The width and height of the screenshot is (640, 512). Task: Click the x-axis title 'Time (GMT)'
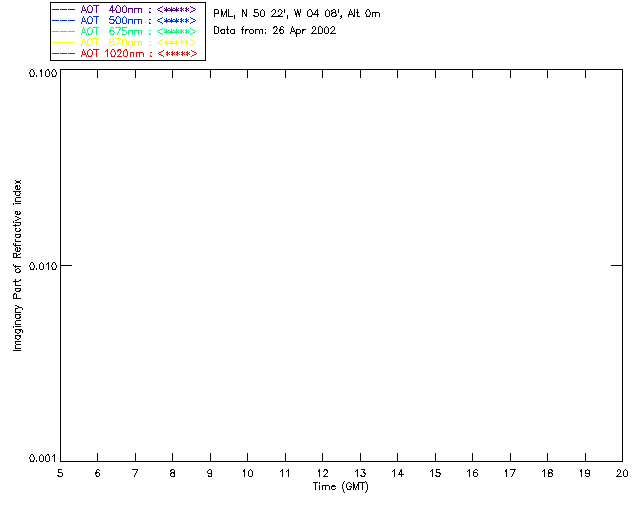coord(341,487)
